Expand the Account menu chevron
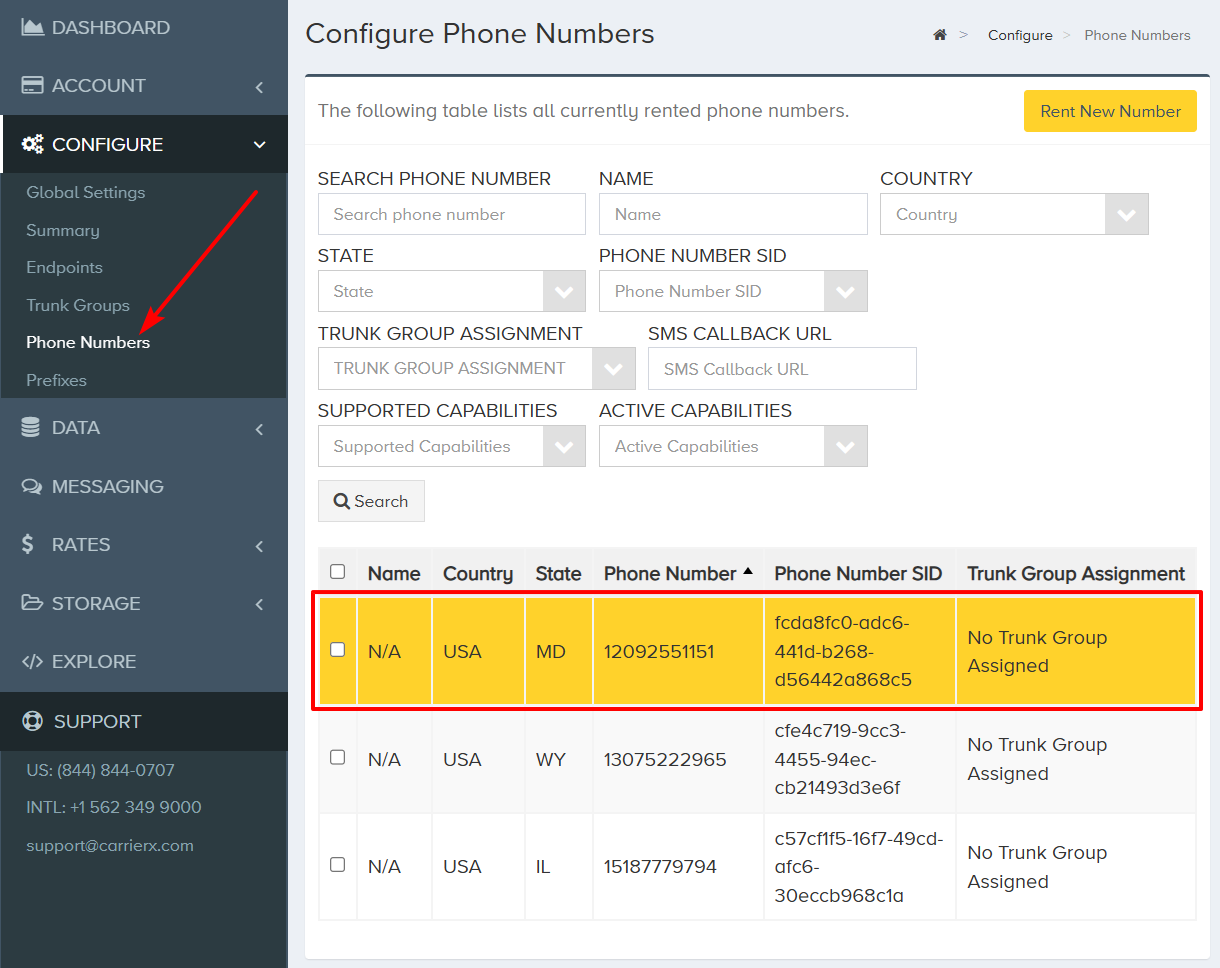Screen dimensions: 1220x968 click(x=259, y=87)
